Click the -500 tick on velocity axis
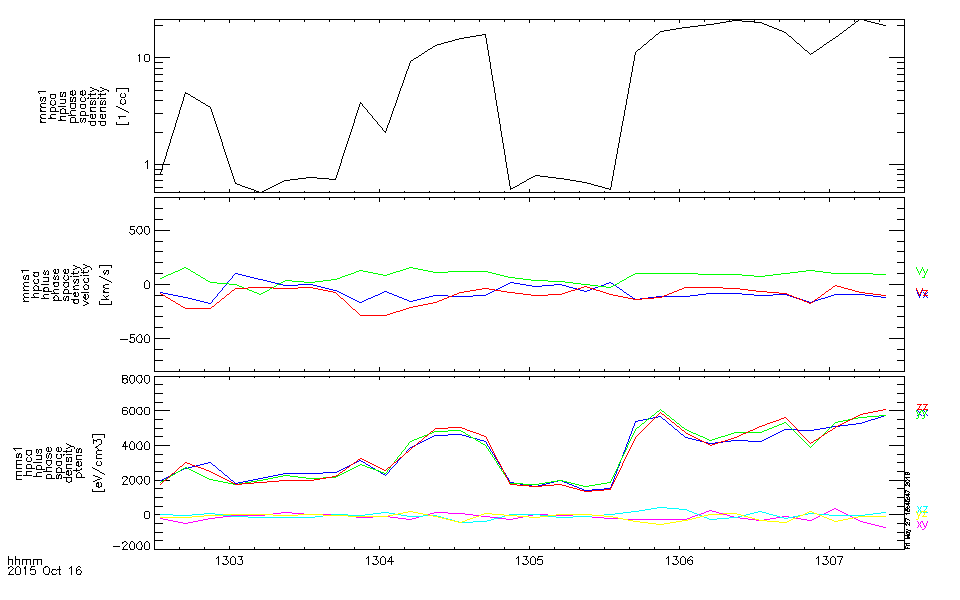The image size is (960, 600). pyautogui.click(x=133, y=339)
